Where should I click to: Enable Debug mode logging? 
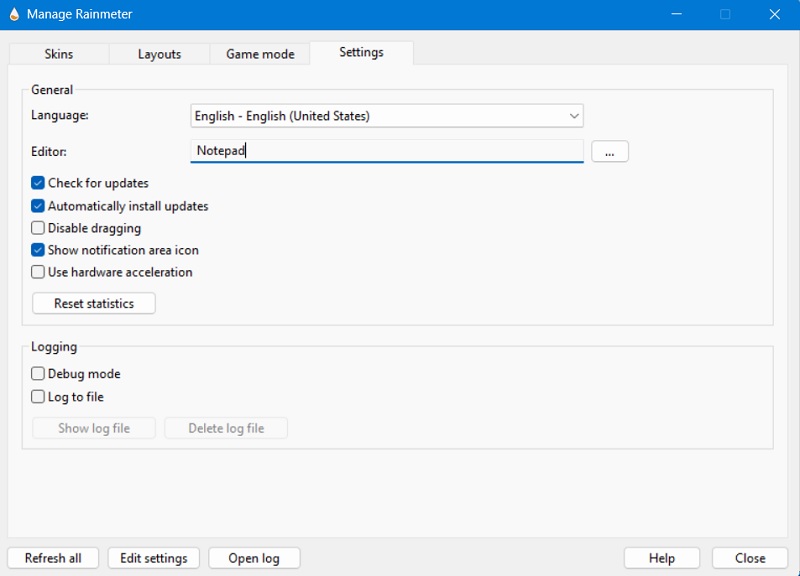click(x=37, y=373)
